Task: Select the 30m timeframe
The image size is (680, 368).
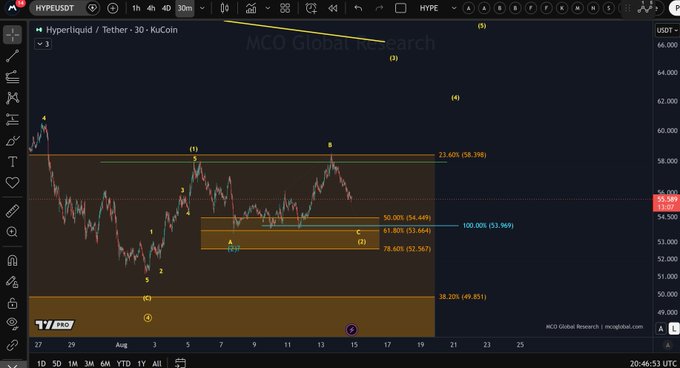Action: coord(185,8)
